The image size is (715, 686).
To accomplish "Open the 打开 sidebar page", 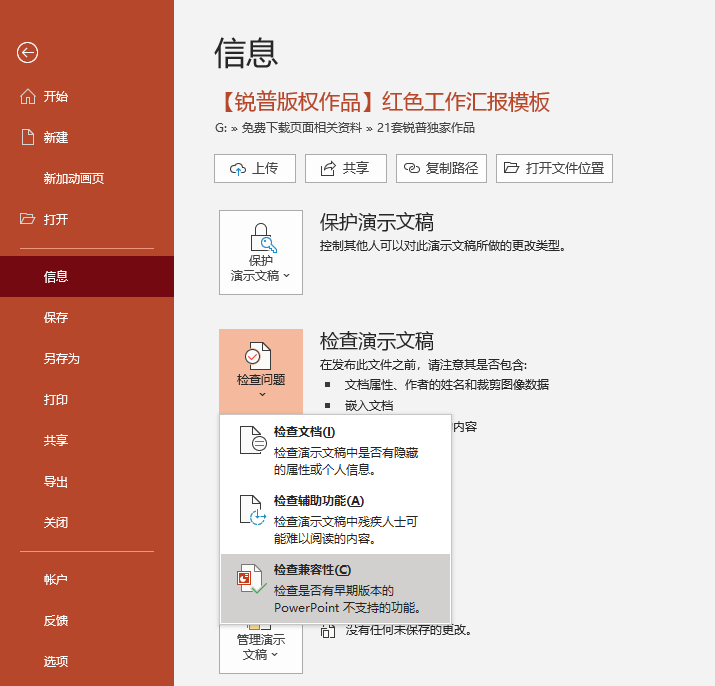I will (x=87, y=219).
